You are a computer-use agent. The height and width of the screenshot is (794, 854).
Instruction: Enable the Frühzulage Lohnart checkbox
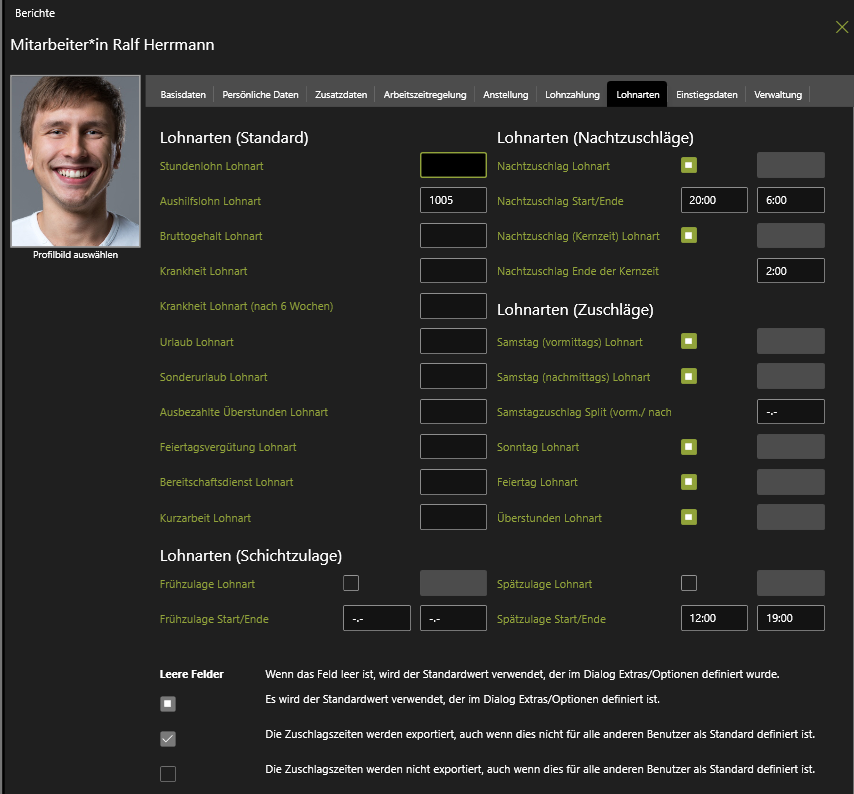pos(351,583)
